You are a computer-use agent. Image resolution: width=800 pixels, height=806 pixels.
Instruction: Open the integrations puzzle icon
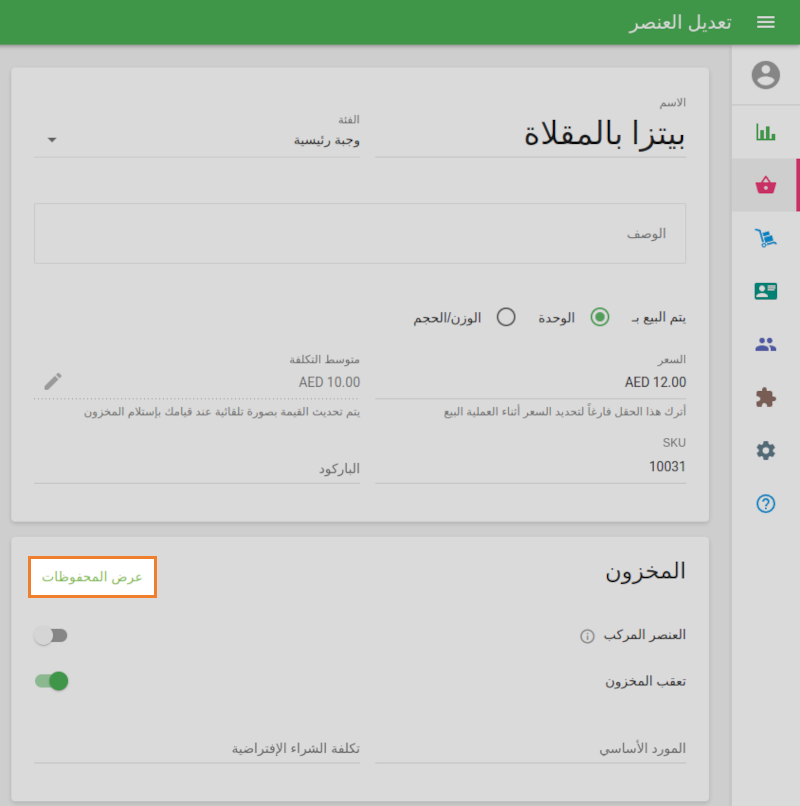click(x=766, y=396)
